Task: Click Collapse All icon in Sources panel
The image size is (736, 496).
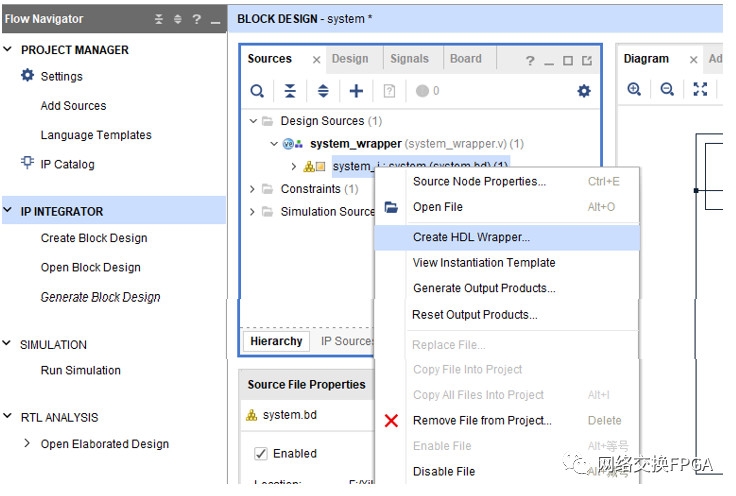Action: pyautogui.click(x=290, y=91)
